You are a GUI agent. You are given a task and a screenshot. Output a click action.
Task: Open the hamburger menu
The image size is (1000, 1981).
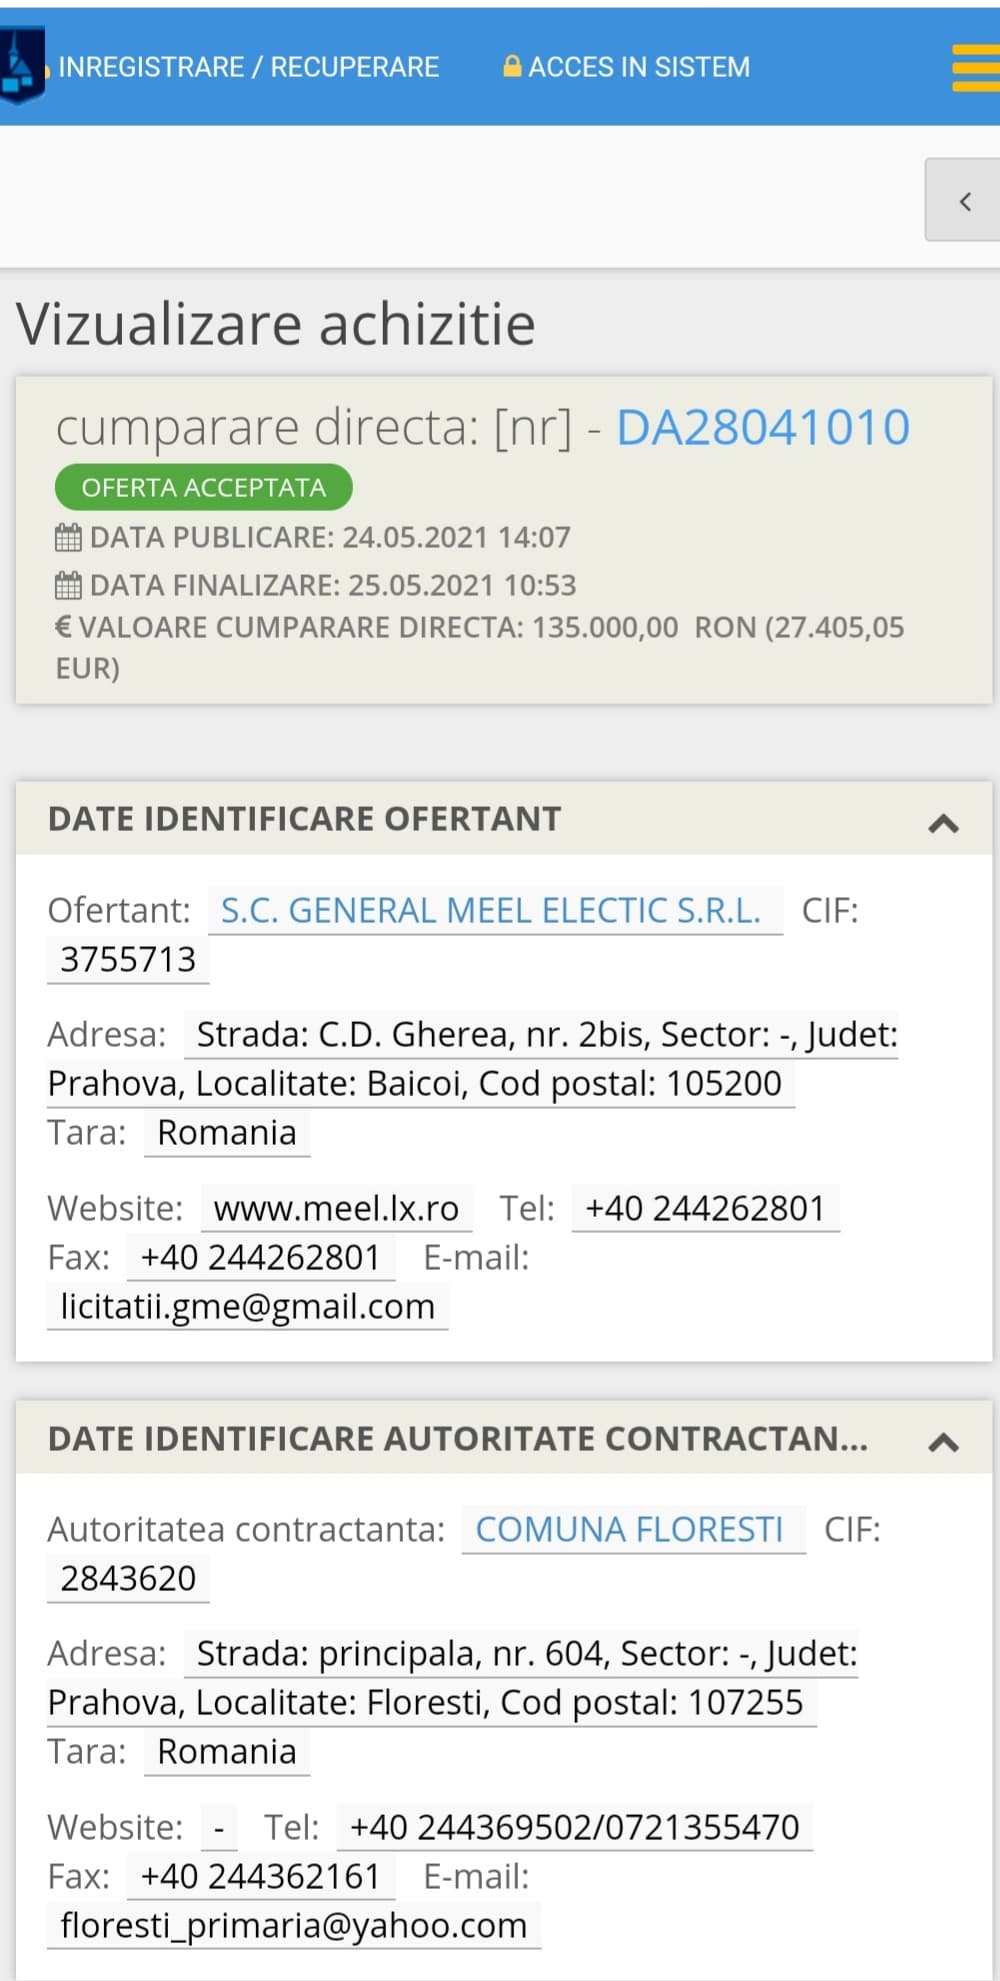coord(975,68)
